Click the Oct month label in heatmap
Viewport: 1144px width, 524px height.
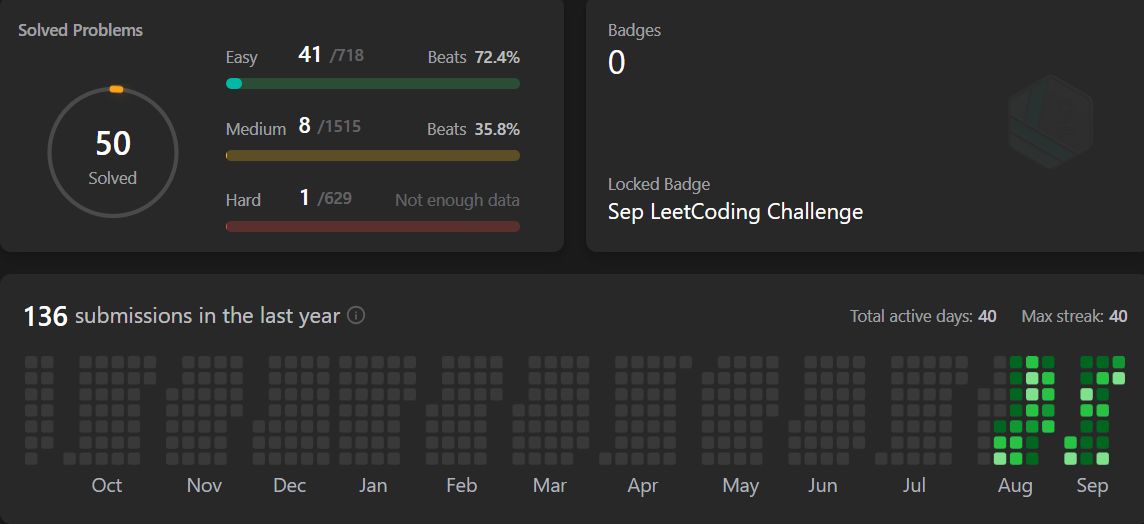click(x=106, y=486)
